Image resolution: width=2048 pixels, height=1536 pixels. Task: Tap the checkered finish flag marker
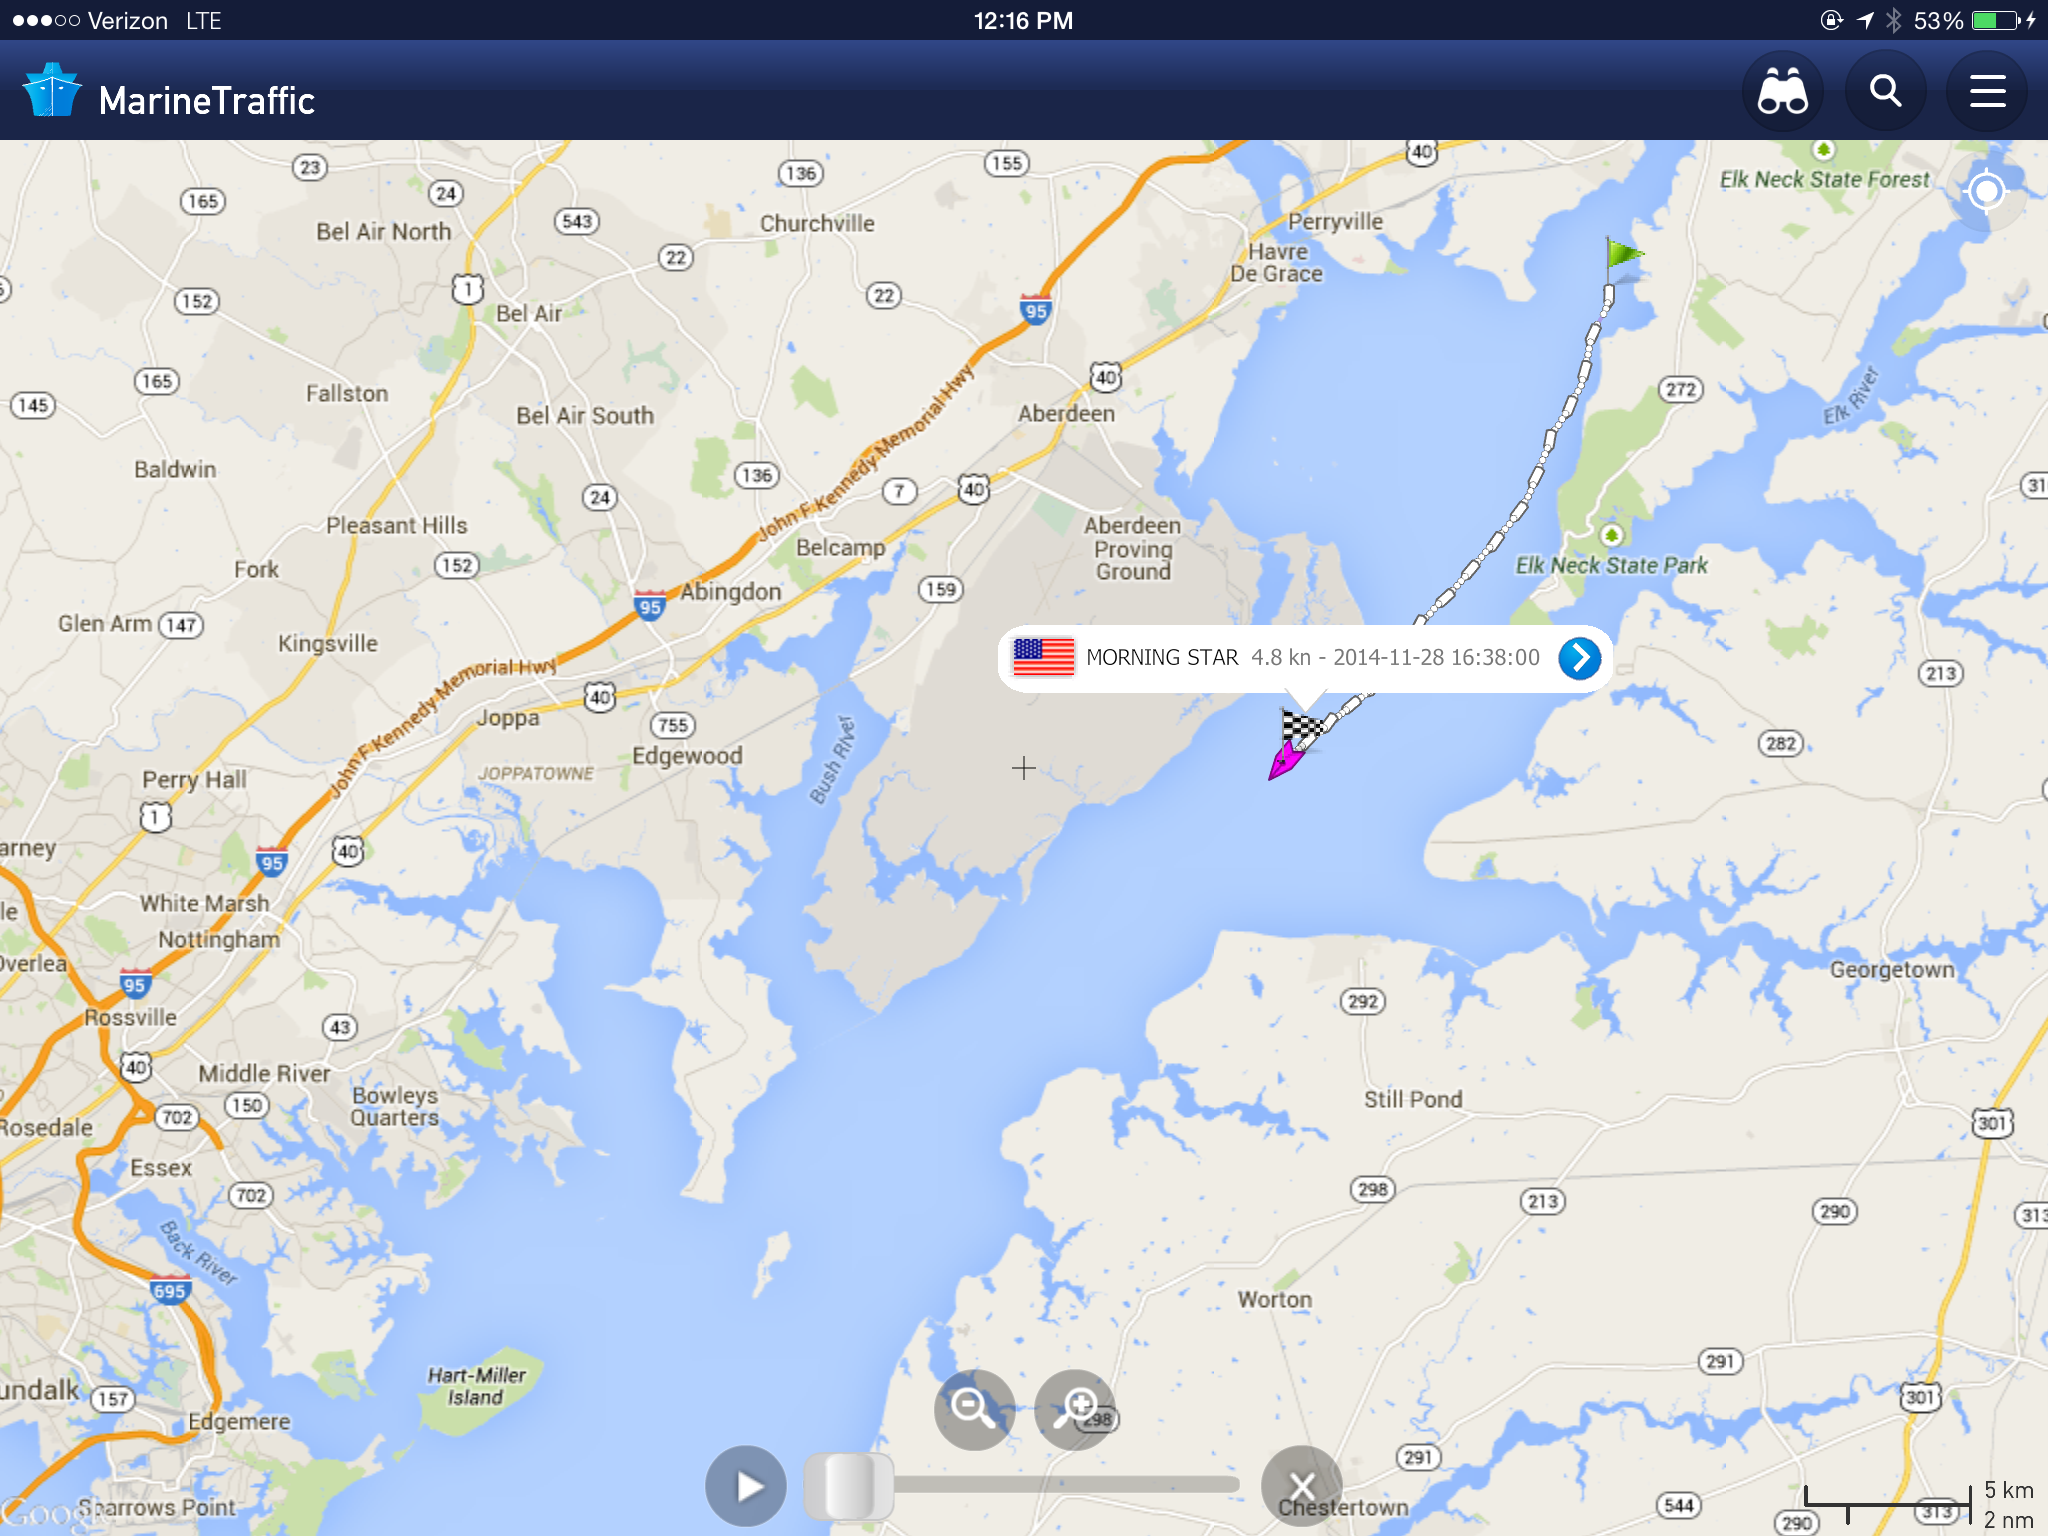coord(1301,724)
